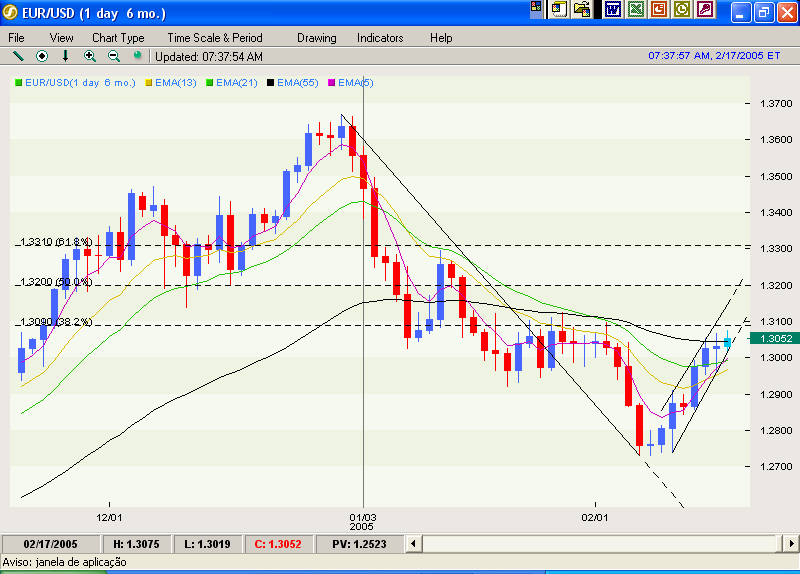
Task: Click the 'EUR/USD (1 day 6 mo.)' window title
Action: click(x=94, y=13)
